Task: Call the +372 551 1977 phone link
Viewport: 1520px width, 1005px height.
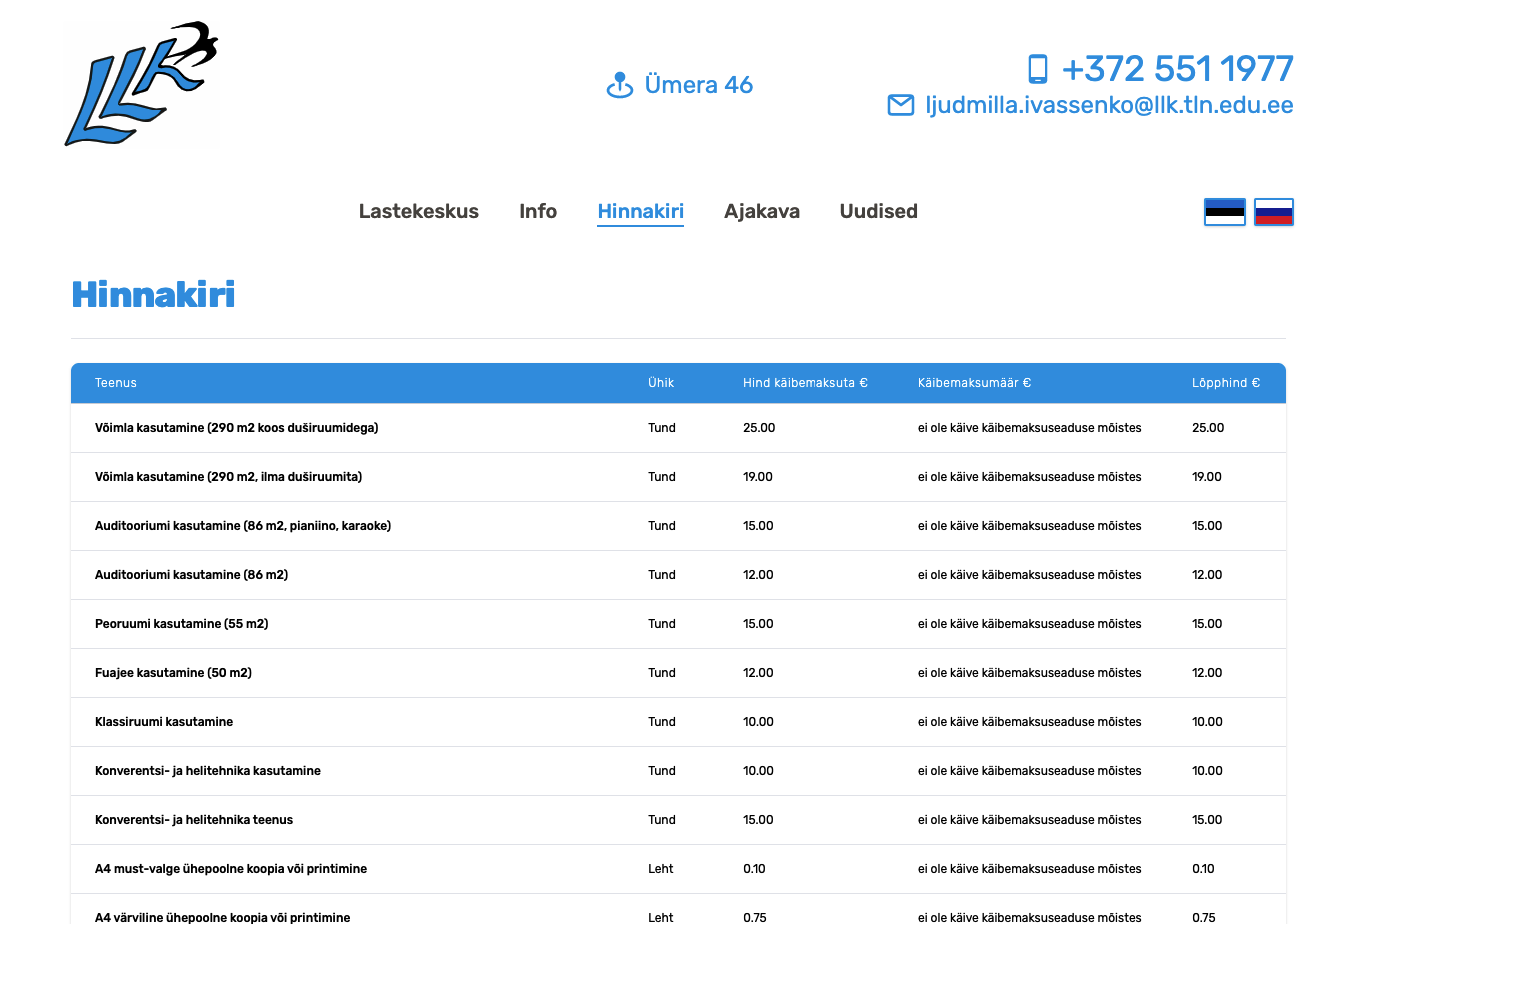Action: [x=1177, y=69]
